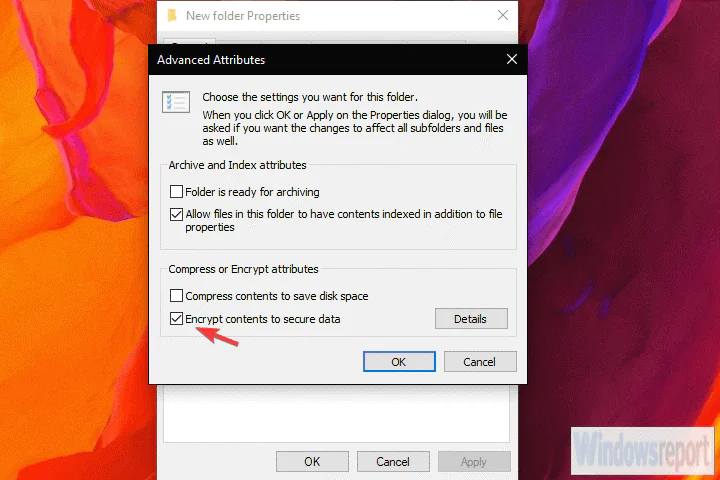
Task: Toggle 'Encrypt contents to secure data' checkbox
Action: [x=176, y=318]
